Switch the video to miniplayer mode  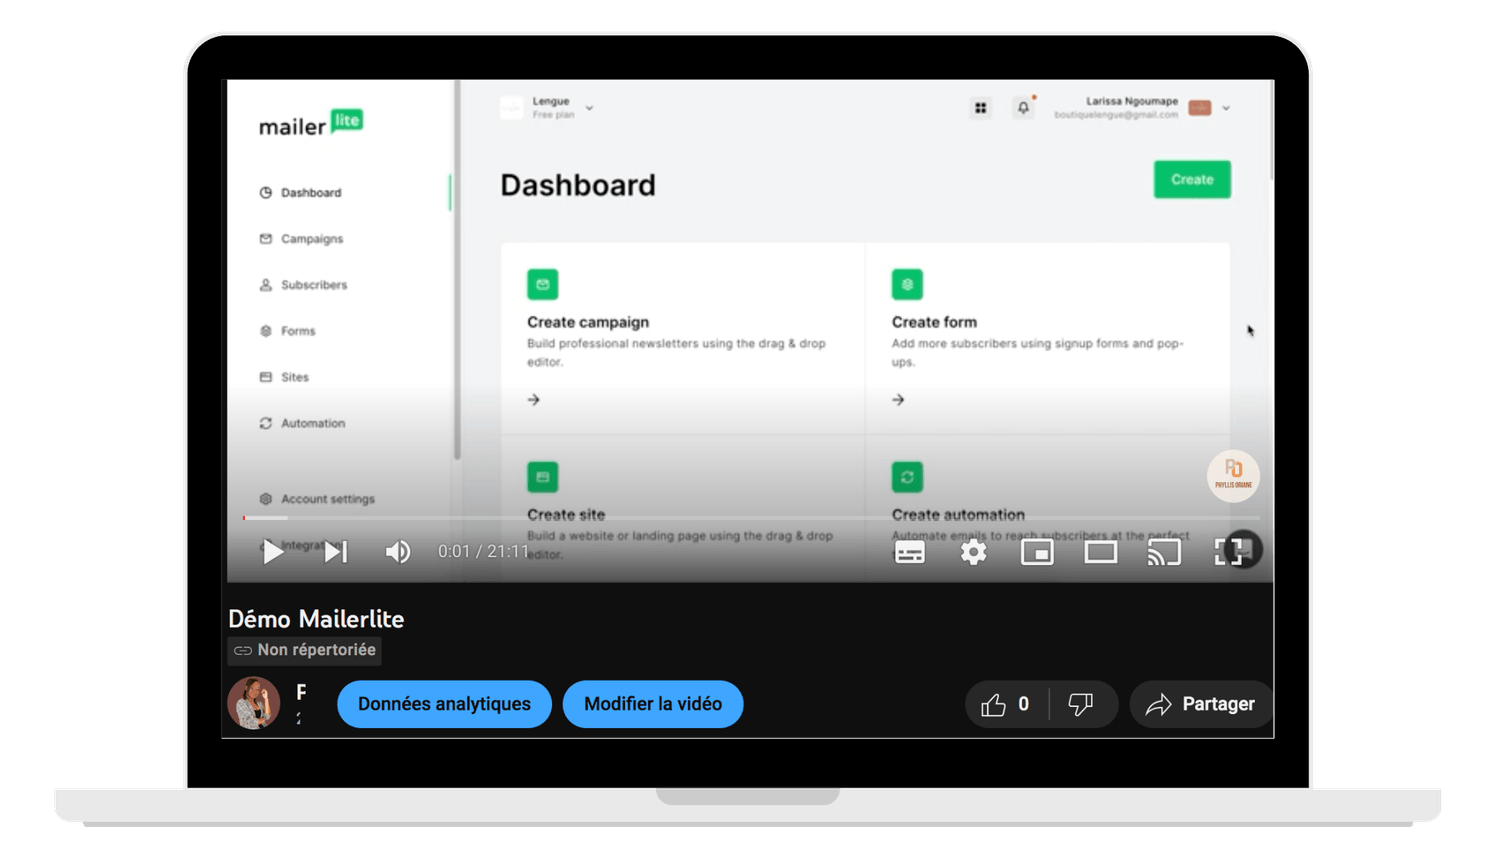click(x=1037, y=552)
